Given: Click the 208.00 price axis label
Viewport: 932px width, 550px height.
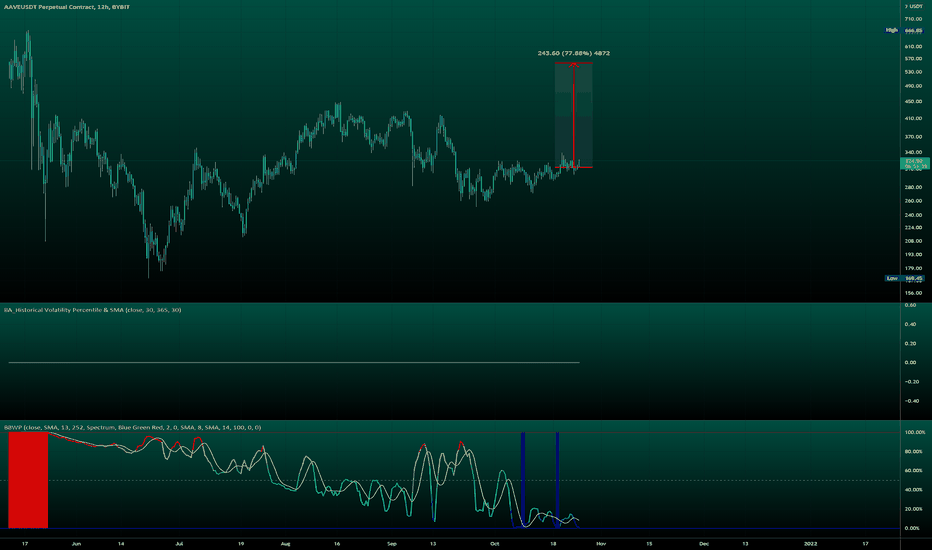Looking at the screenshot, I should [914, 241].
